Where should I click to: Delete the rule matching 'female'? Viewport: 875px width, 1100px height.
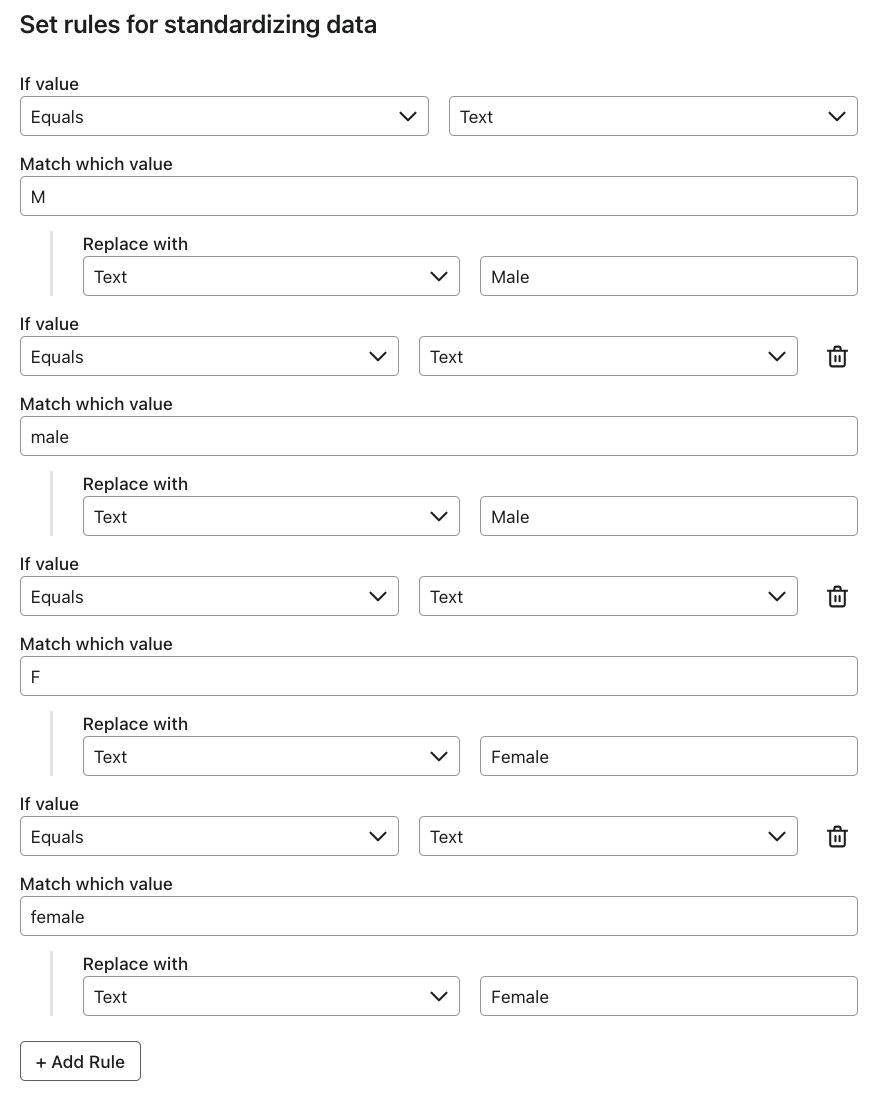tap(837, 837)
